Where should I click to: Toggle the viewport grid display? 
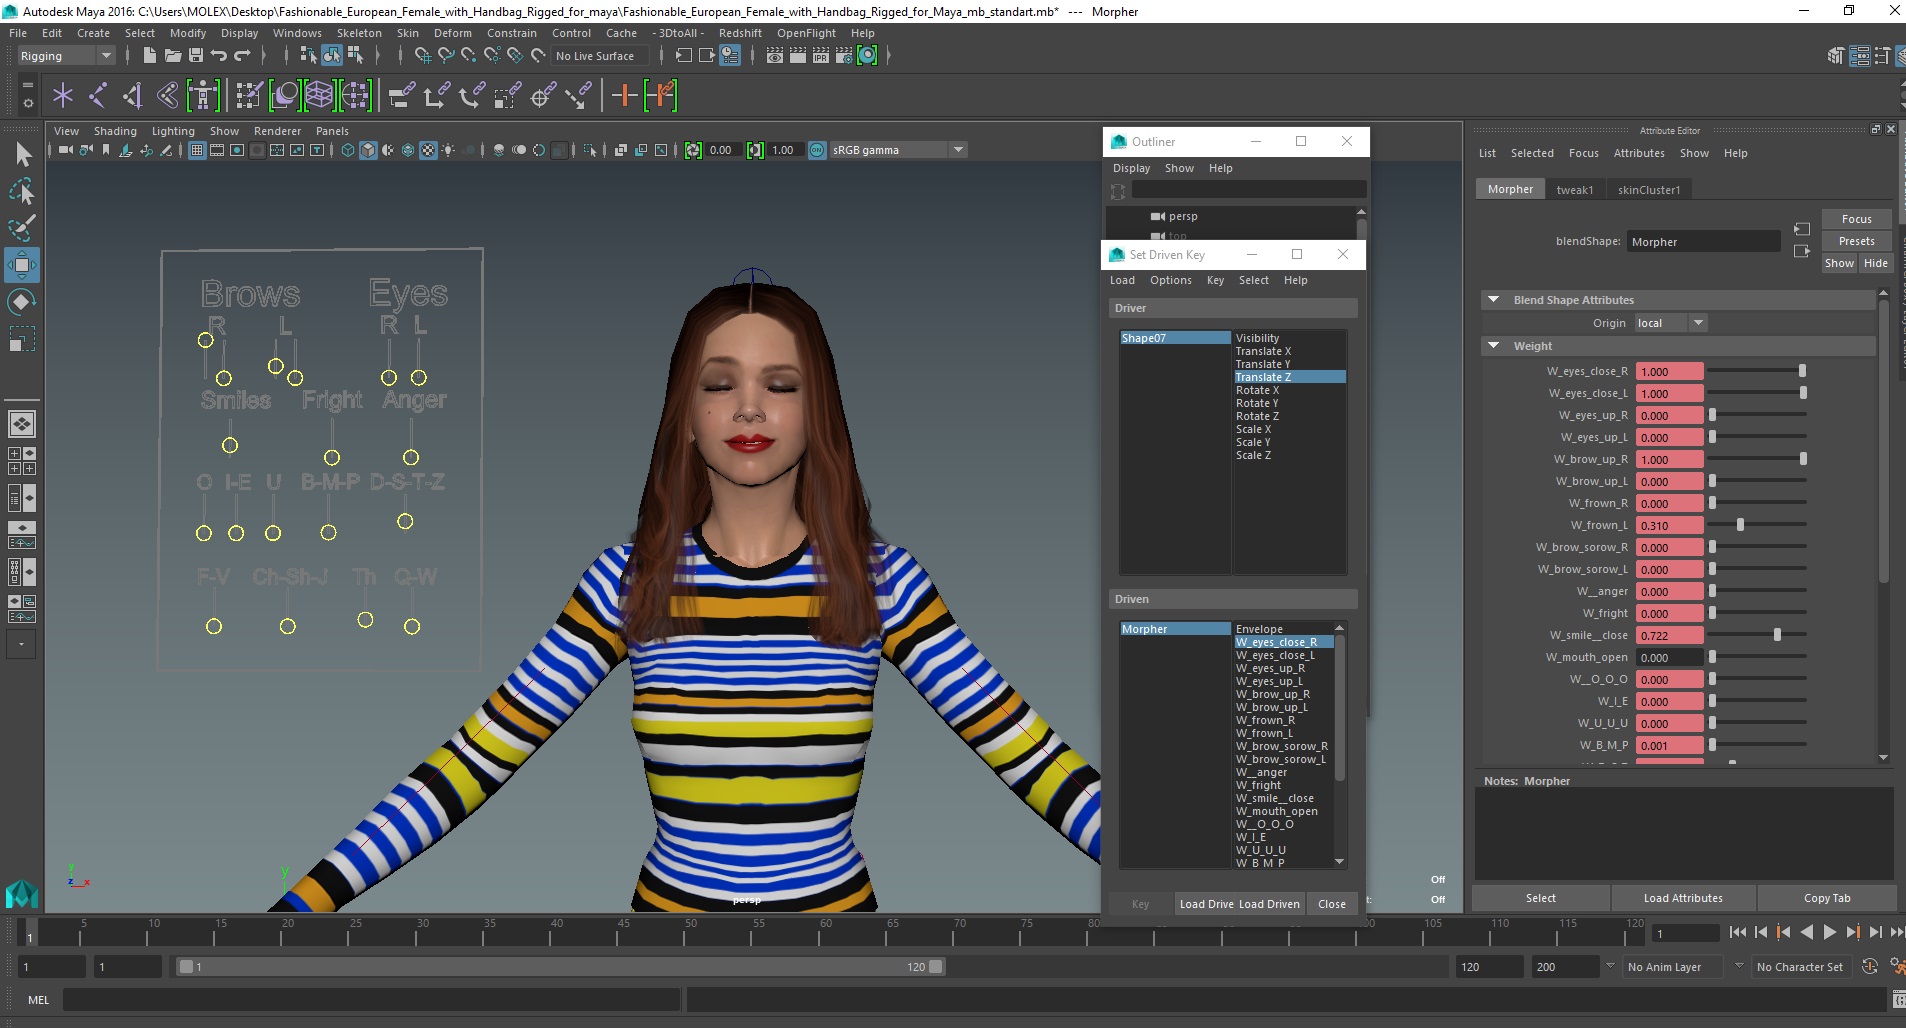(197, 150)
